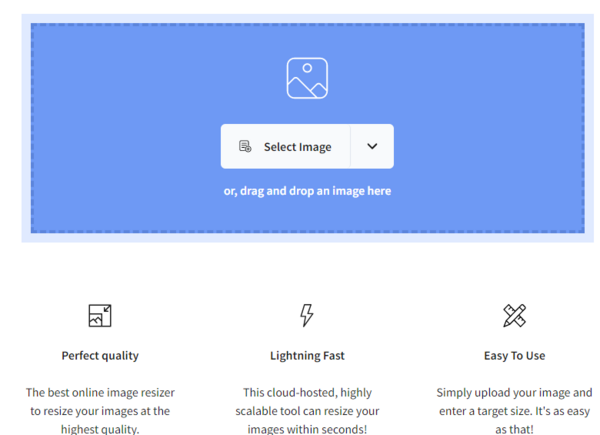Click the Easy To Use pencil-ruler icon
600x435 pixels.
point(514,316)
